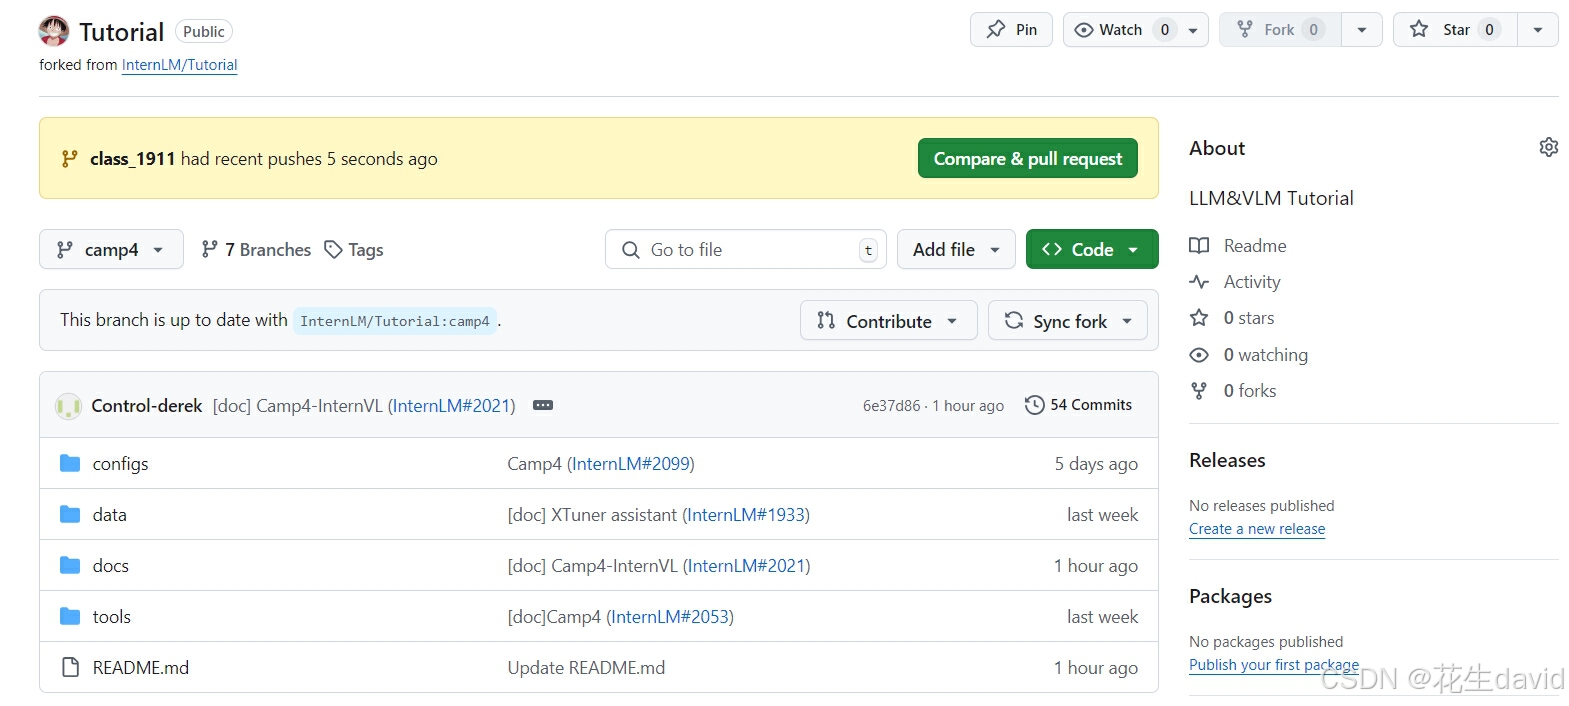View the 0 watching watchers list

1265,355
